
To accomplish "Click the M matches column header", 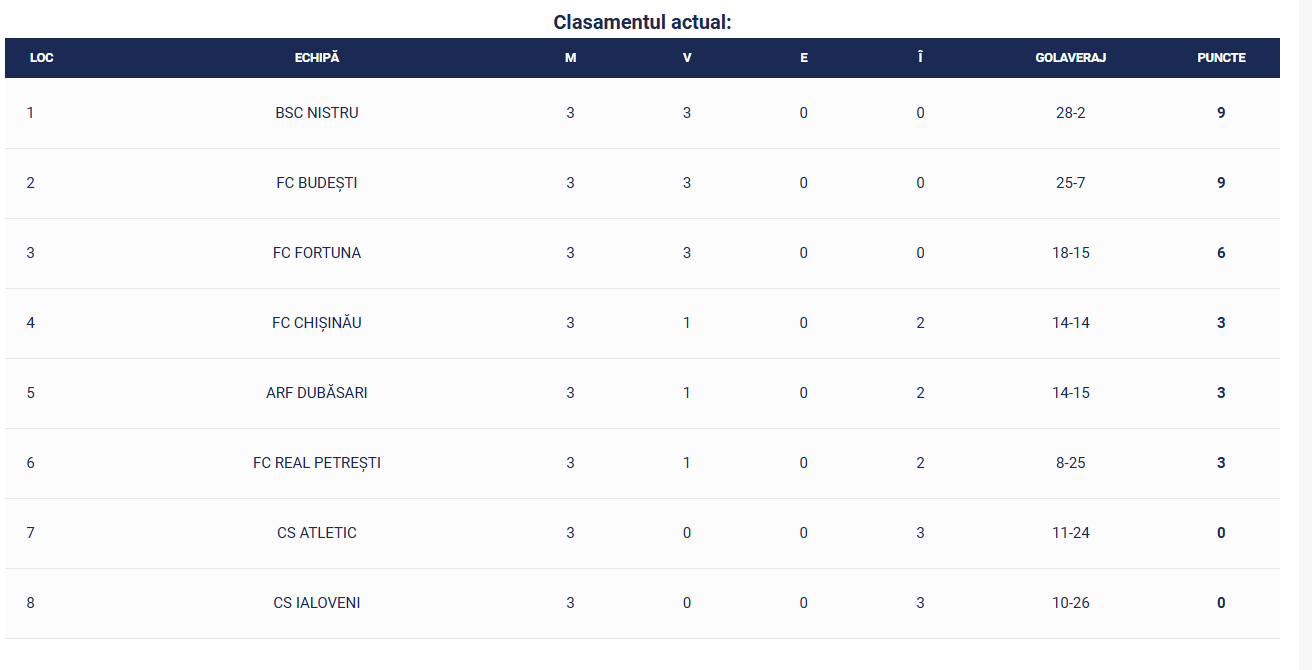I will (570, 58).
